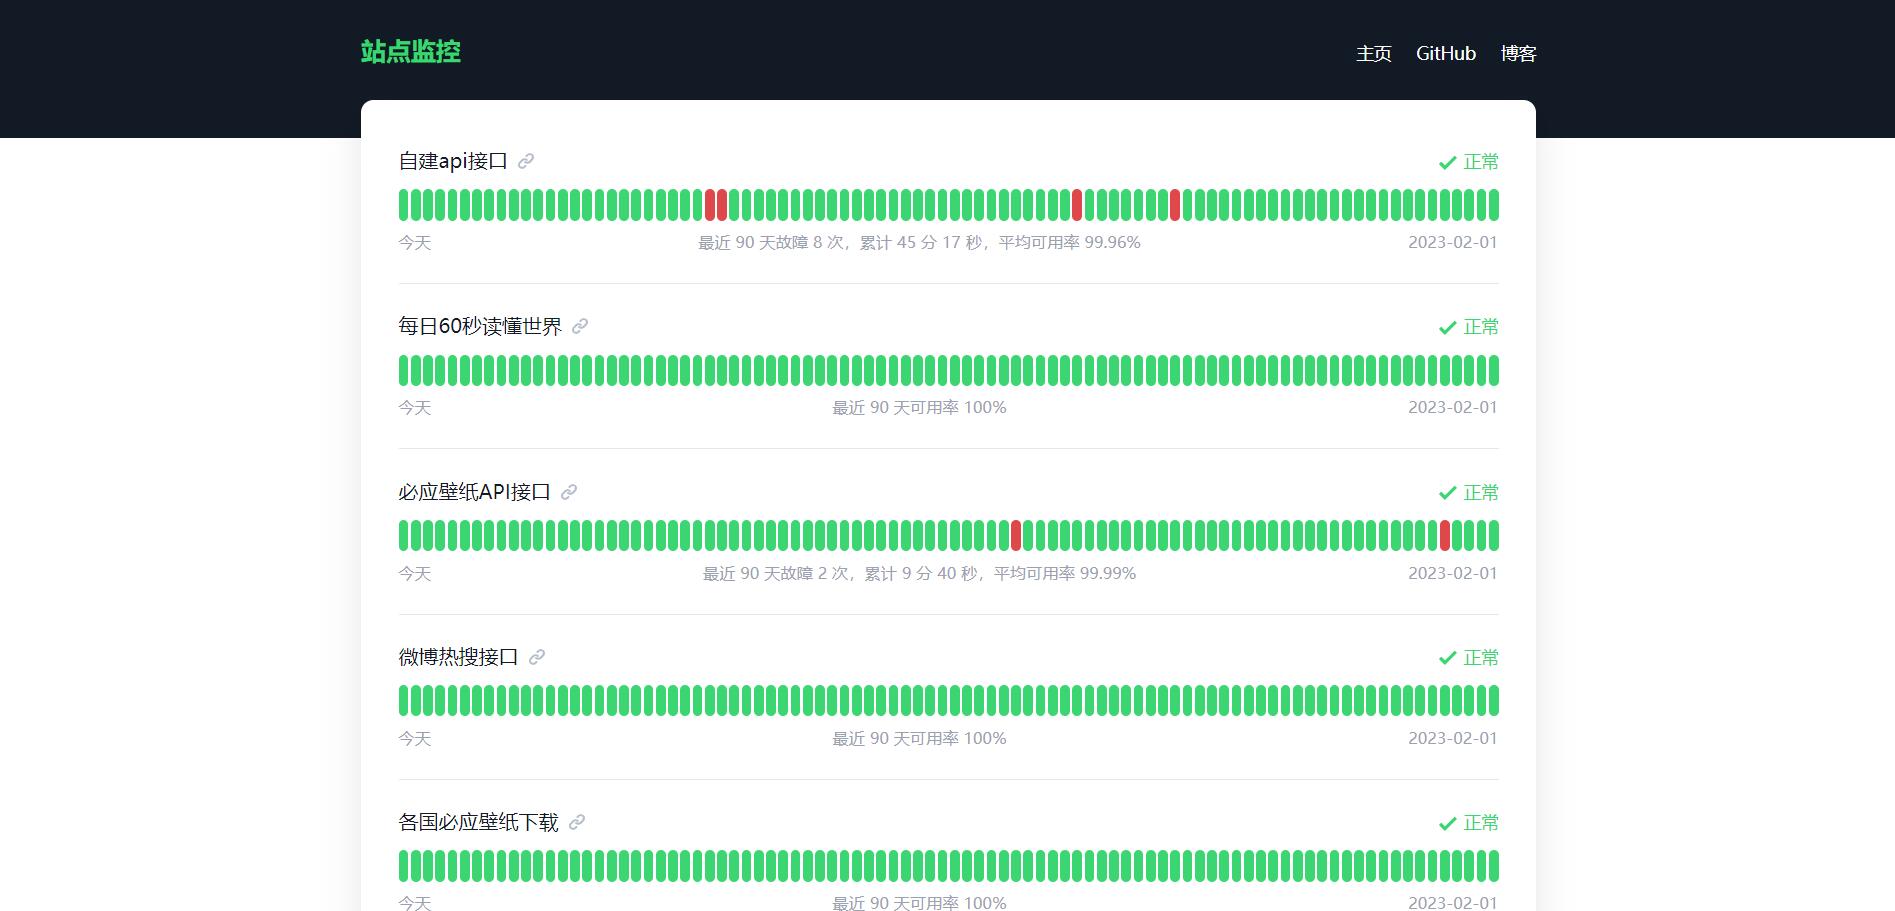Click 正常 status text for 每日60秒读懂世界
This screenshot has height=911, width=1895.
click(1481, 327)
